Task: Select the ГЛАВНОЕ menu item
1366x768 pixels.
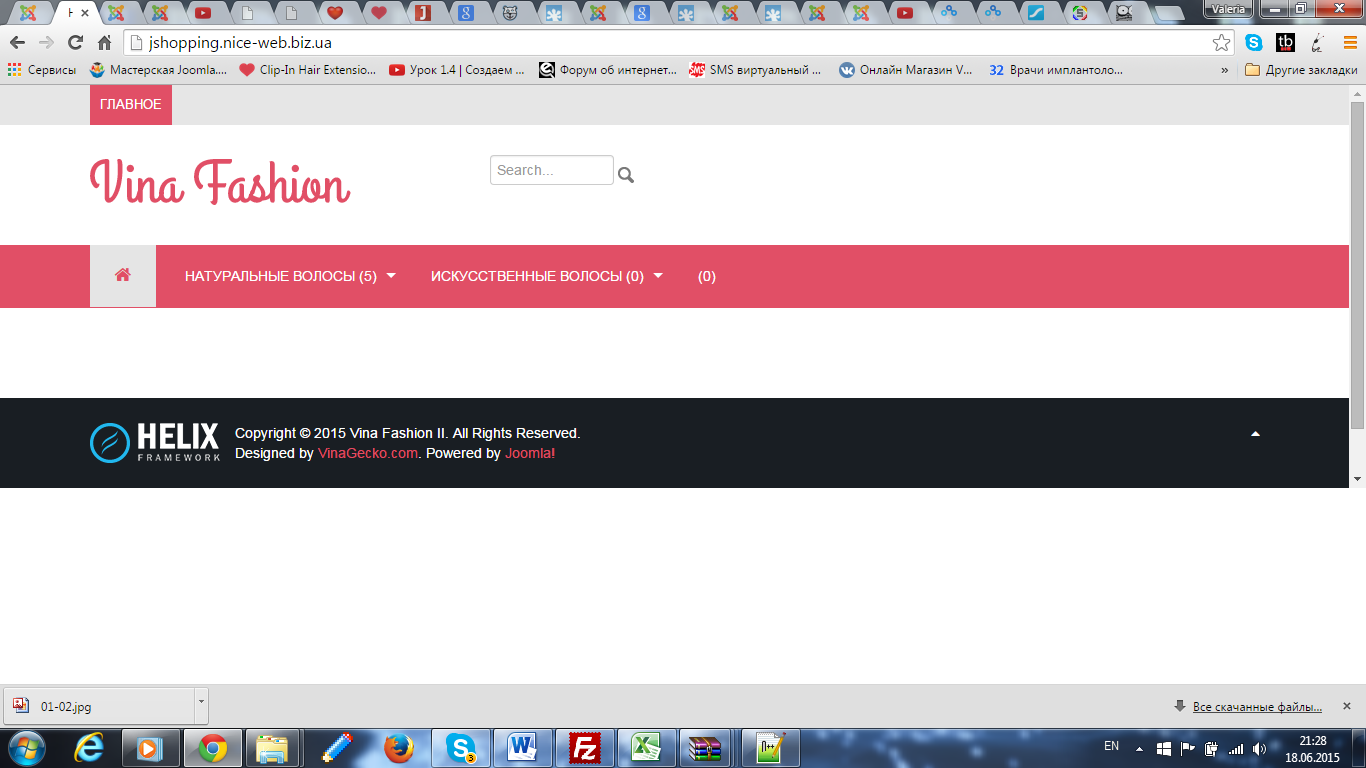Action: [x=130, y=105]
